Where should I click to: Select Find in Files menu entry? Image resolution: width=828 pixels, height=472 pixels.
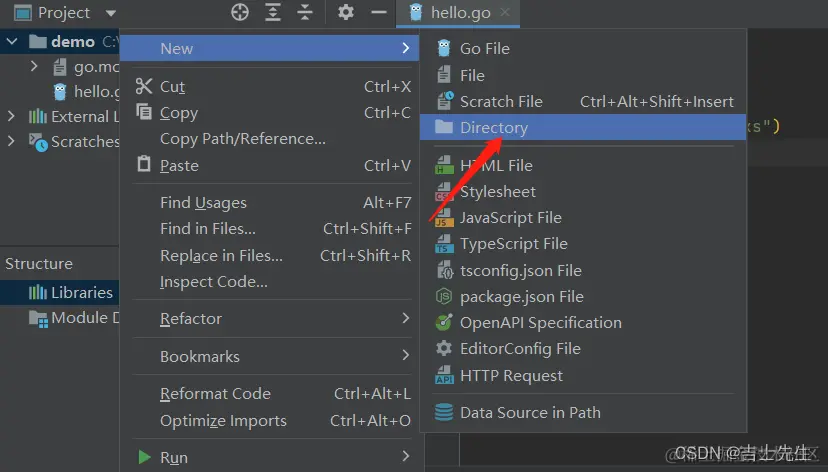tap(269, 229)
